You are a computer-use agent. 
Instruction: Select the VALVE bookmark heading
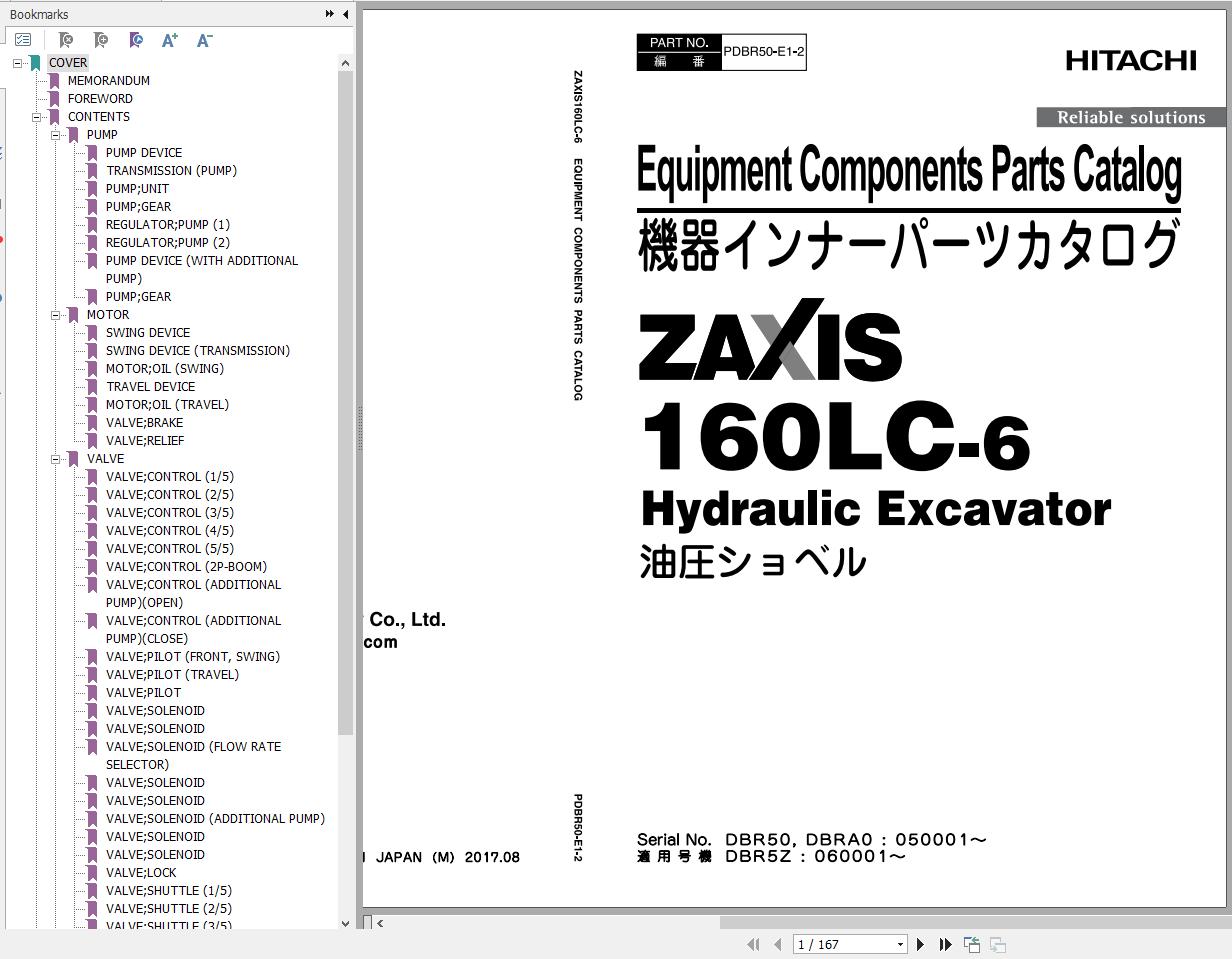[106, 459]
